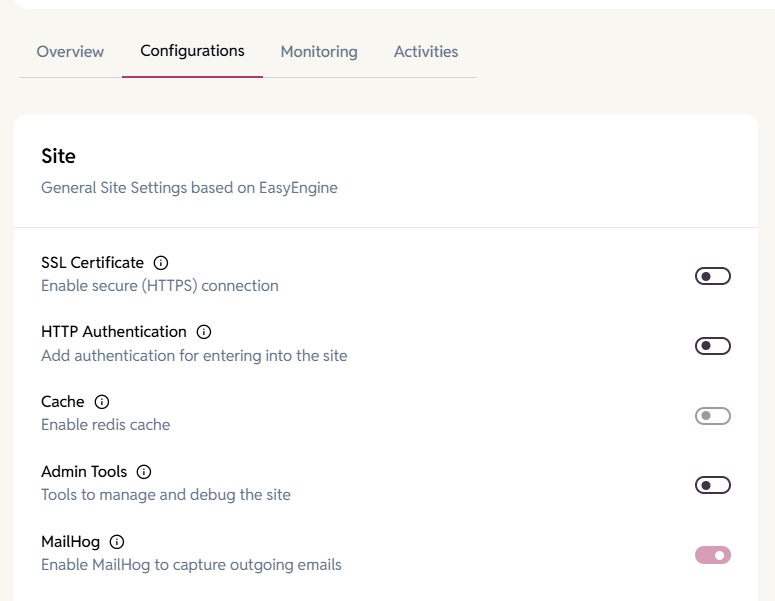This screenshot has height=601, width=775.
Task: Show the Cache info tooltip icon
Action: coord(101,402)
